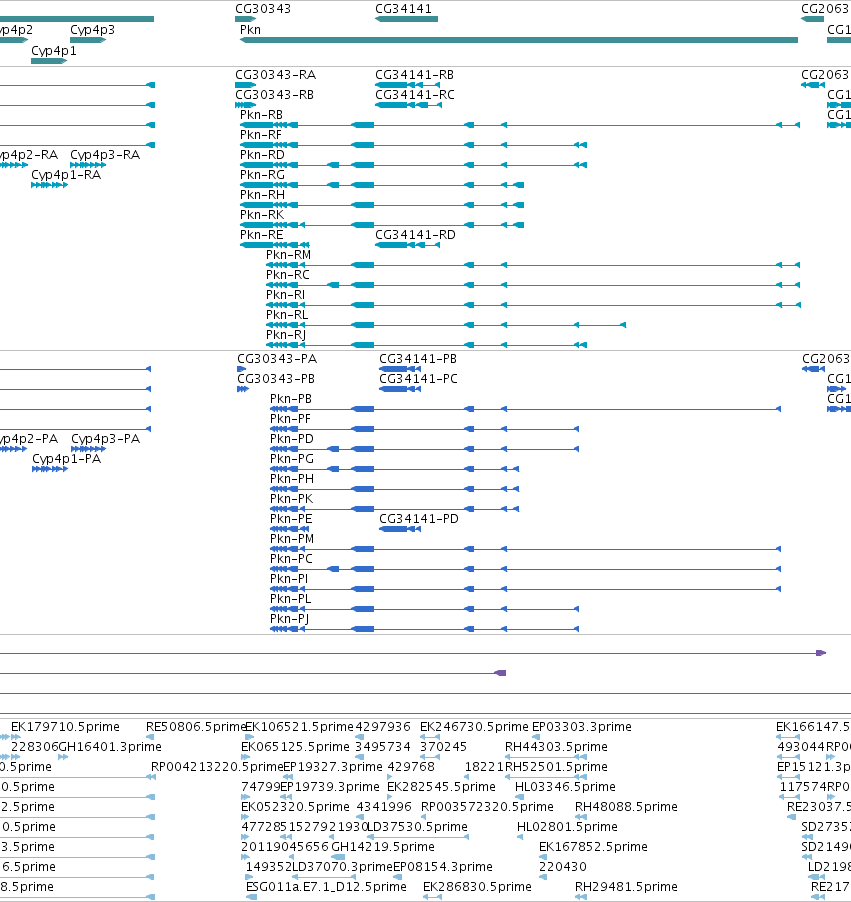This screenshot has height=902, width=851.
Task: Click EST label EK246730.5prime
Action: [x=474, y=727]
